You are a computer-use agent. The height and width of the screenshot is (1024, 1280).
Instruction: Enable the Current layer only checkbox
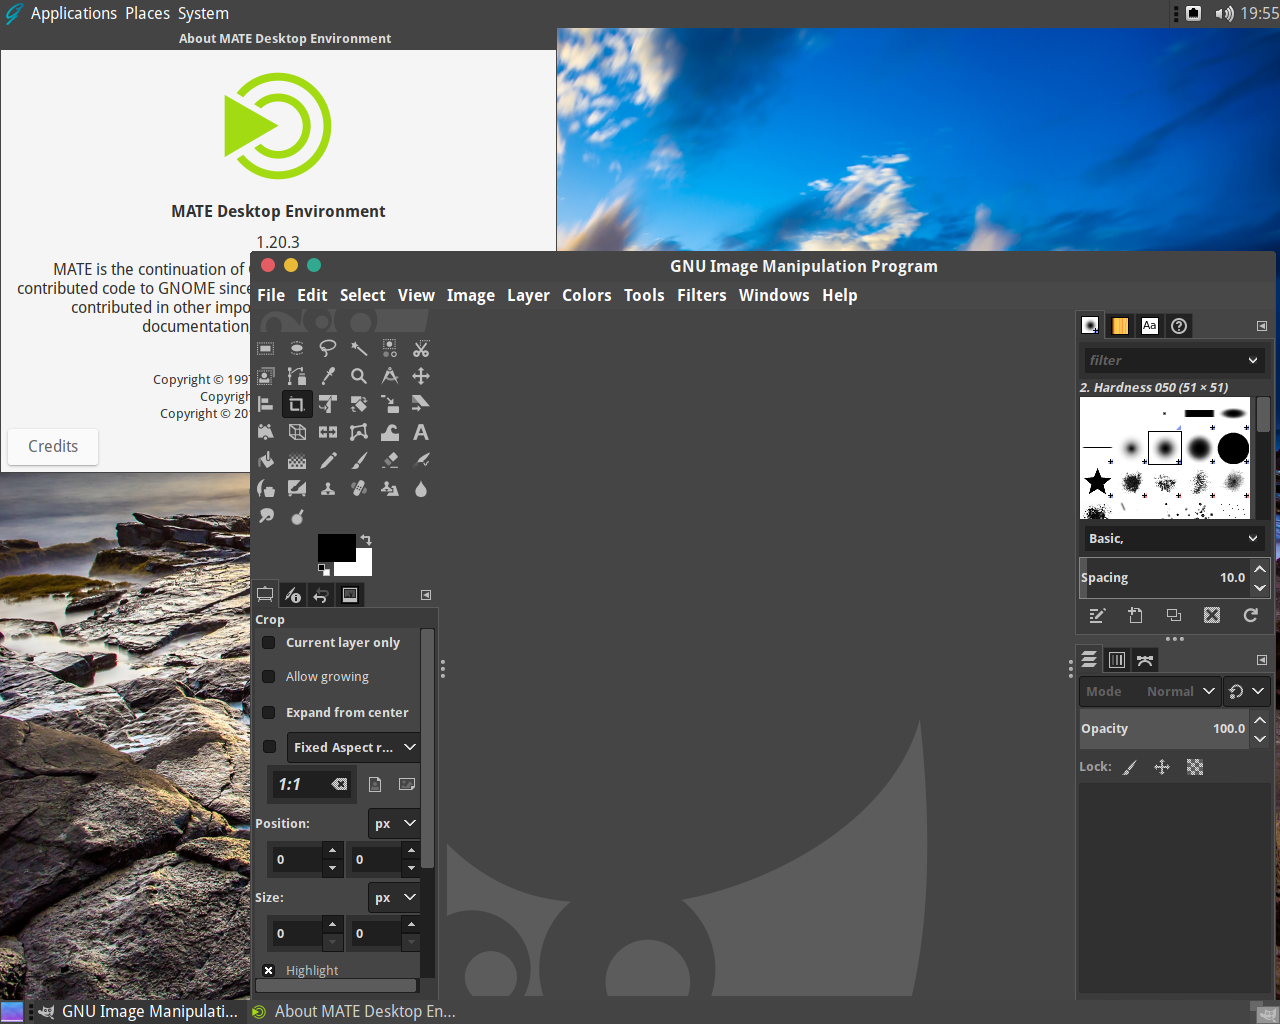pos(269,643)
